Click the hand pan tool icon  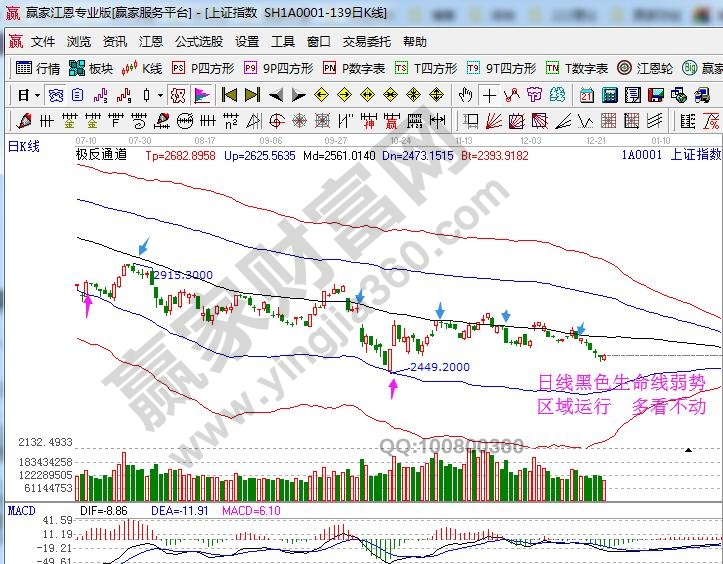click(465, 96)
